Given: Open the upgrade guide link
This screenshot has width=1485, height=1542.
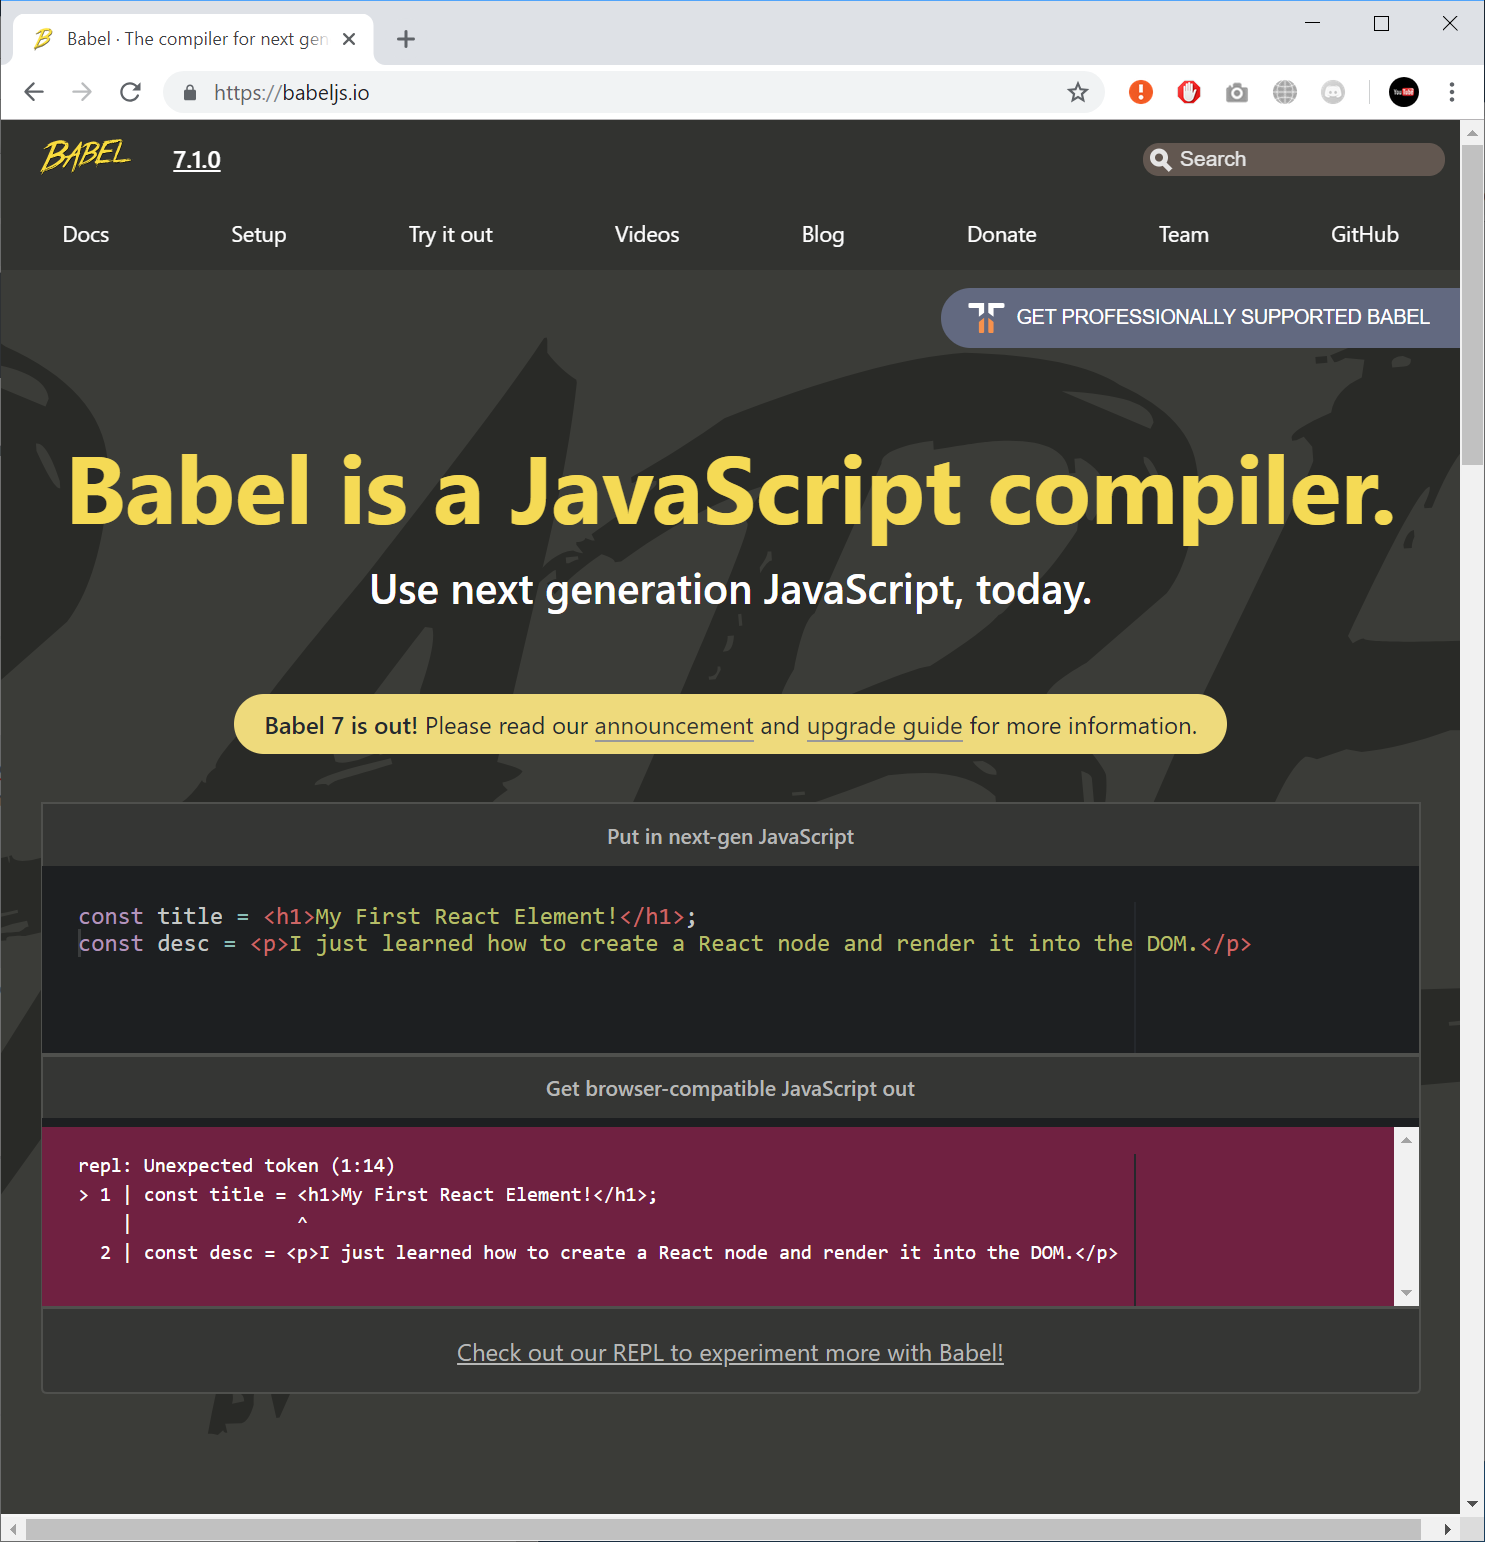Looking at the screenshot, I should point(884,726).
